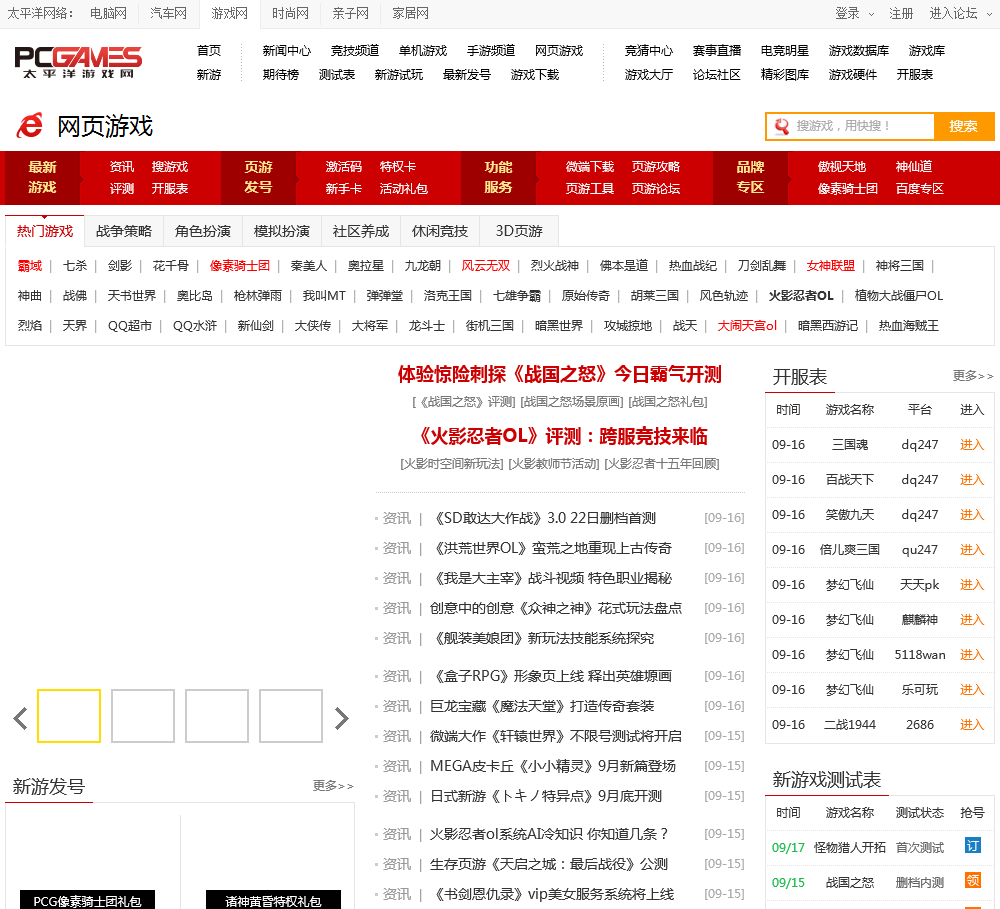Click 进入 for 倍儿爽三国 server

[x=972, y=550]
